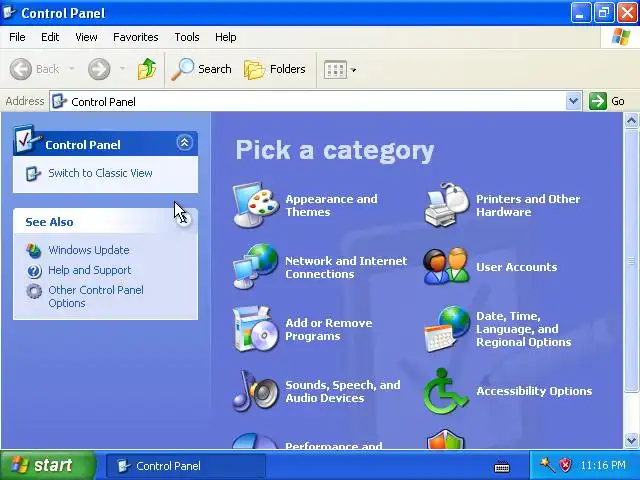The image size is (640, 480).
Task: Click the Security Center shield icon
Action: click(446, 439)
